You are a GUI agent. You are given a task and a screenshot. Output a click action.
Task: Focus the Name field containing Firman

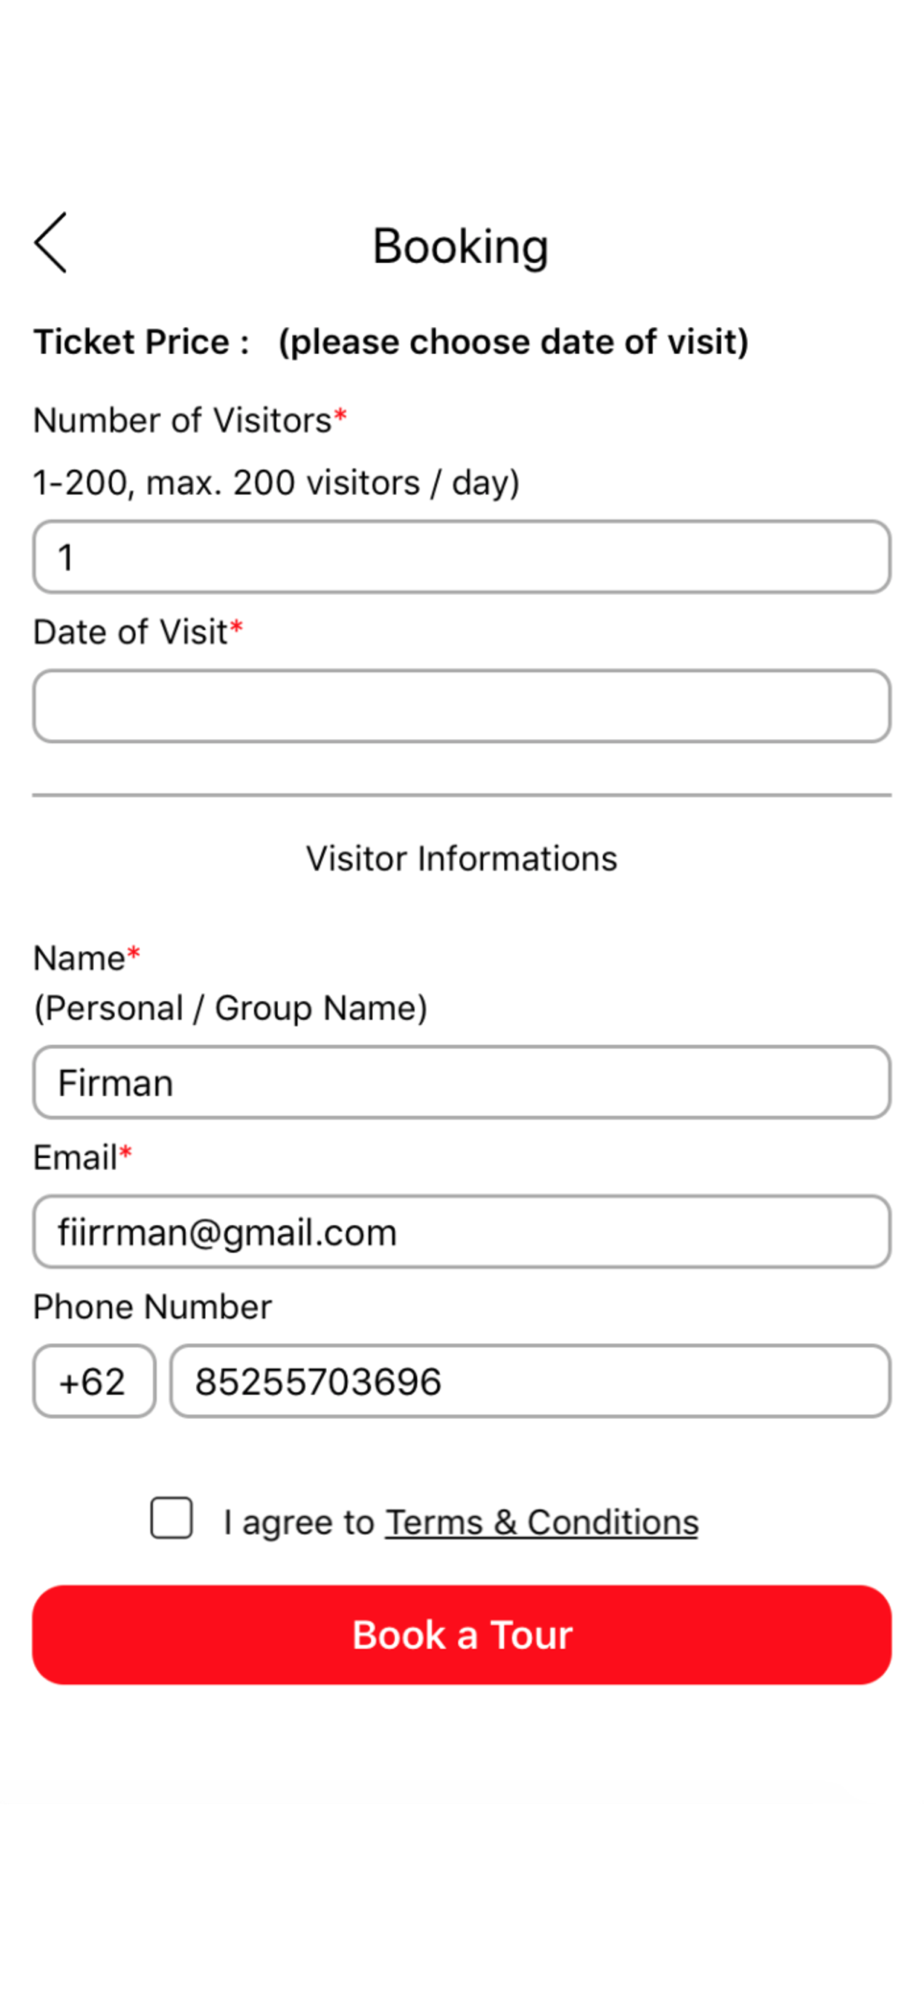[x=461, y=1083]
